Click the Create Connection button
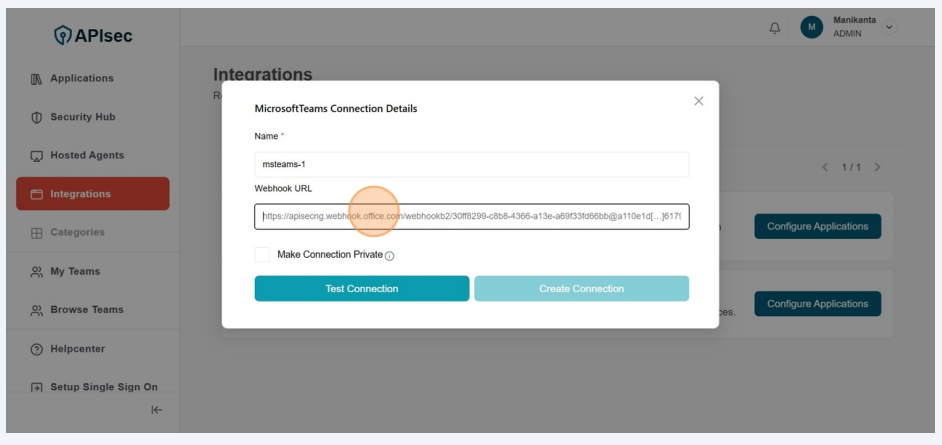The image size is (942, 445). pos(581,289)
